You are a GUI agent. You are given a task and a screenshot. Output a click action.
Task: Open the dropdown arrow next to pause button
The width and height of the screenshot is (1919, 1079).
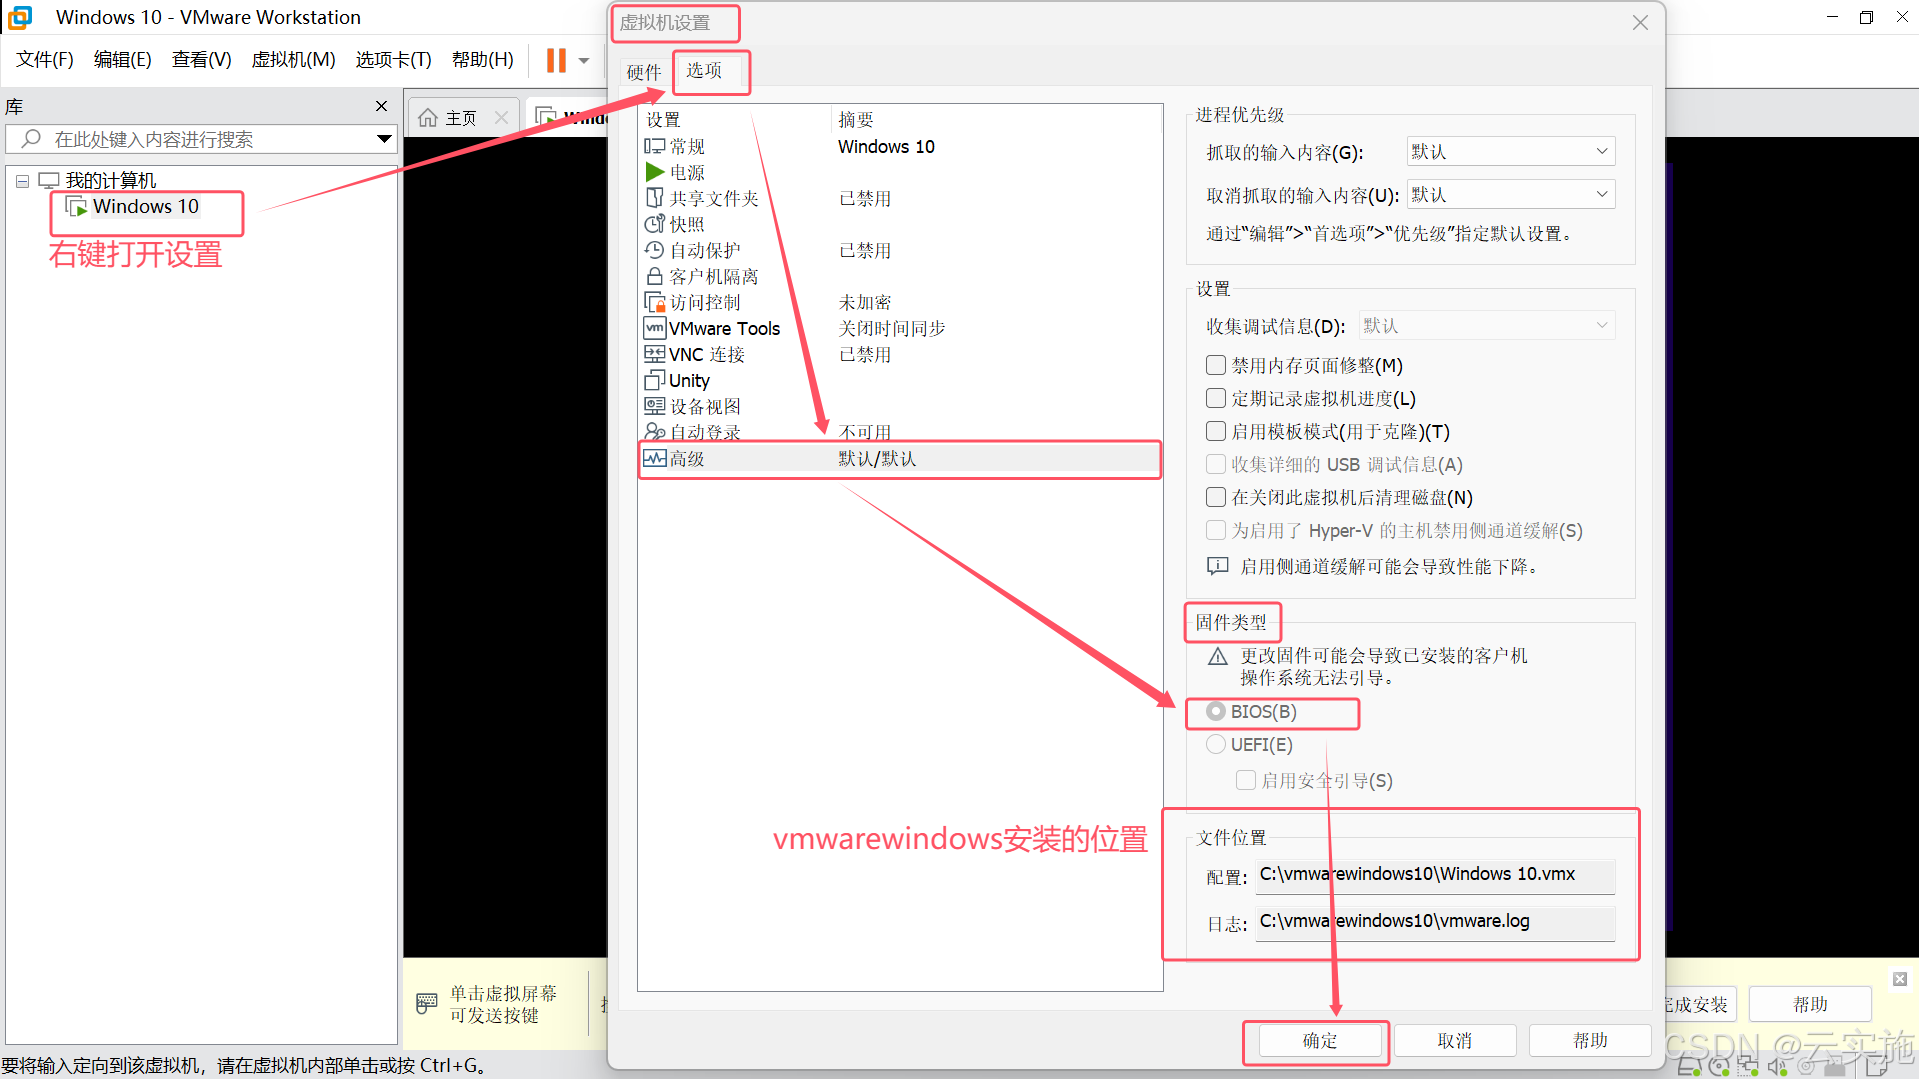pos(584,61)
